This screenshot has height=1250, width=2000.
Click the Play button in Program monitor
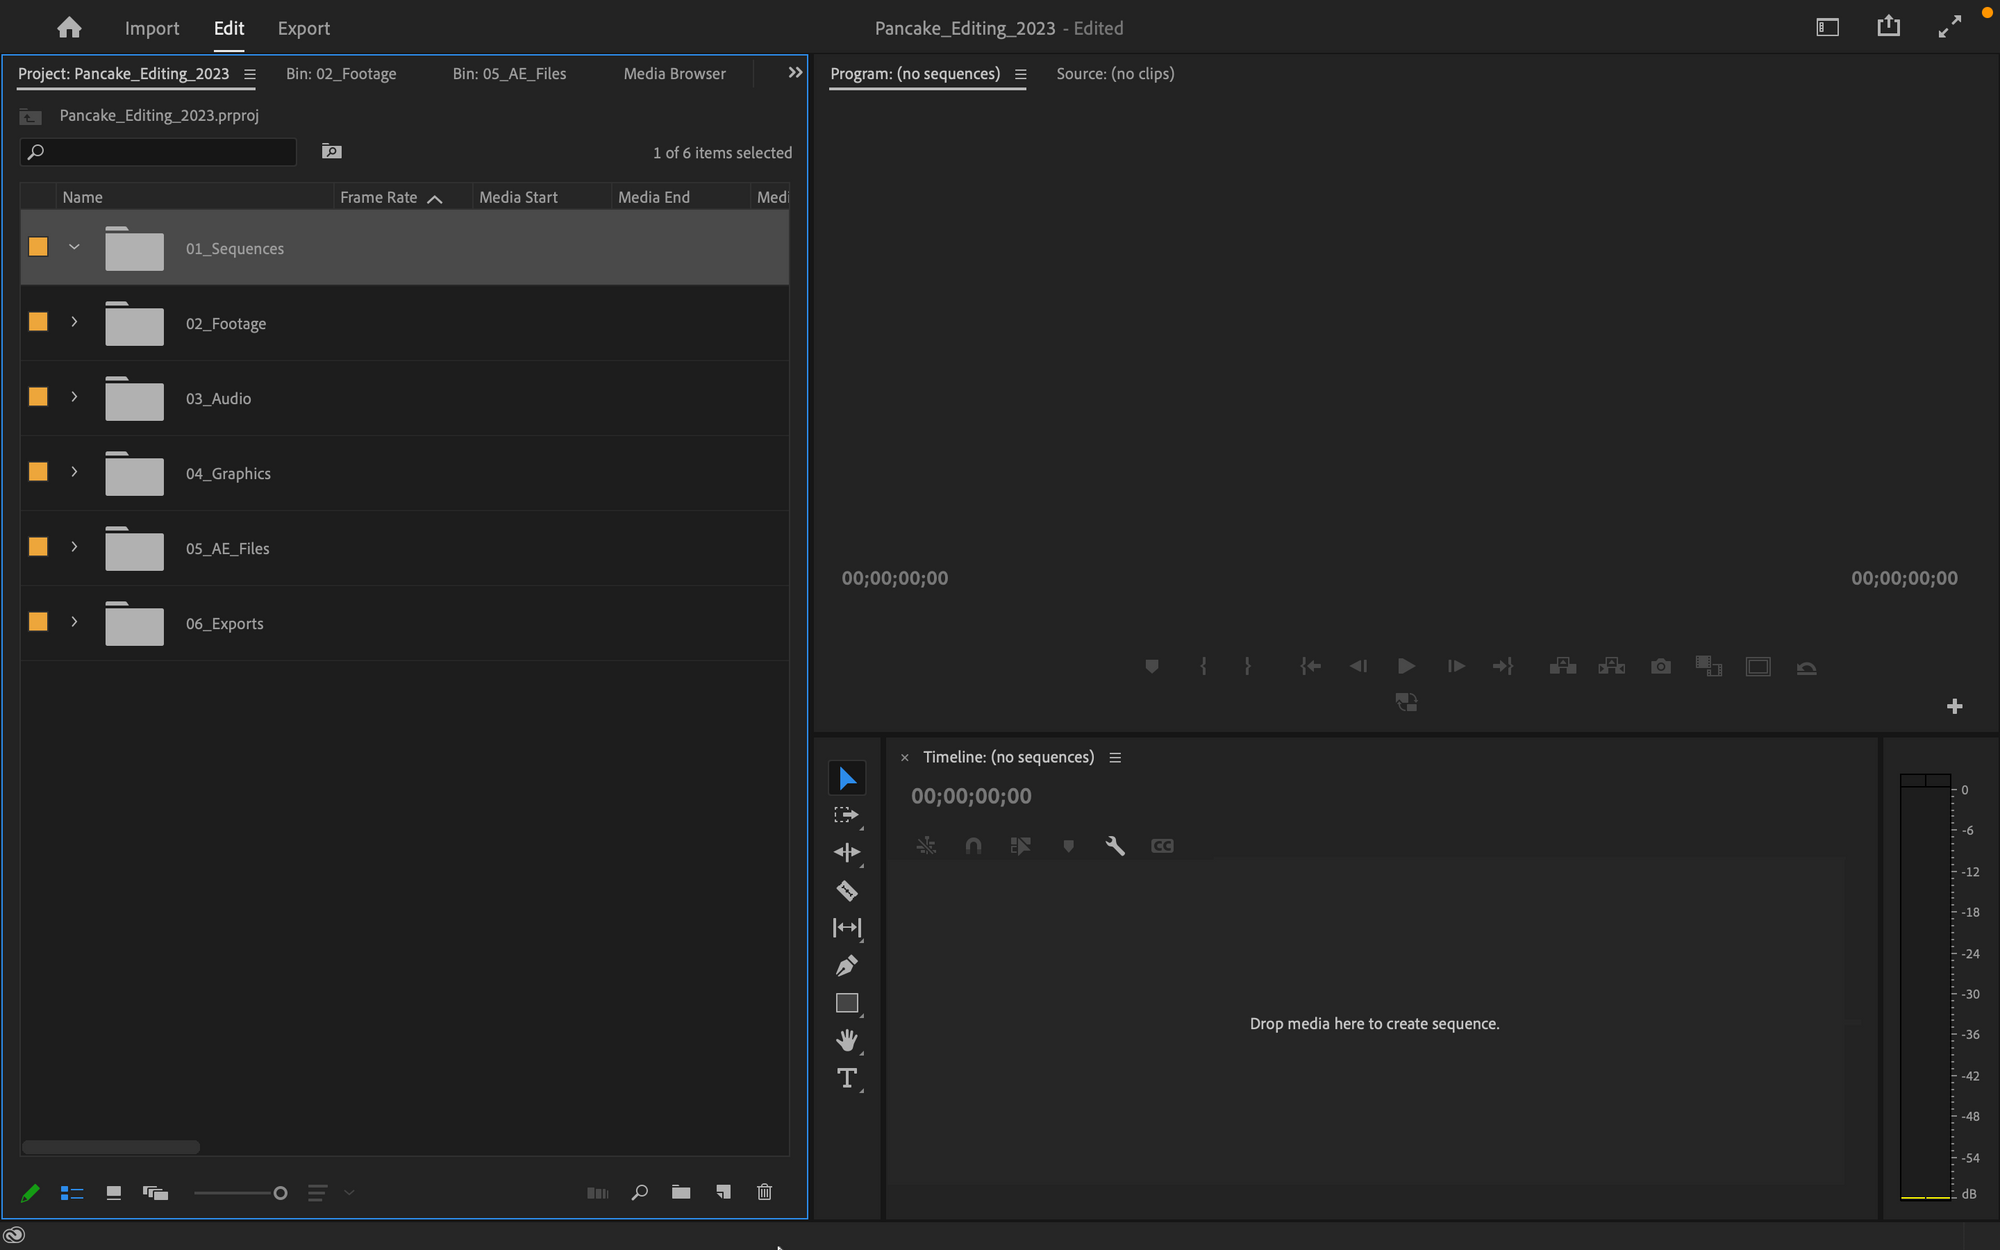[x=1407, y=667]
